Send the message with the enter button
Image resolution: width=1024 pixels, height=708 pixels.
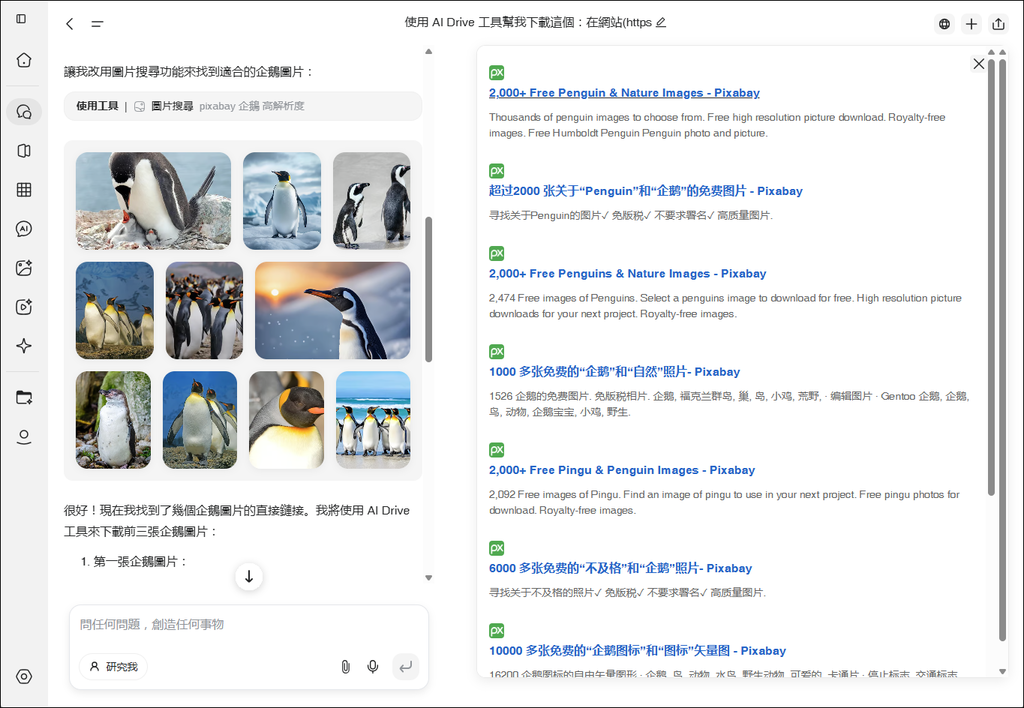click(406, 667)
